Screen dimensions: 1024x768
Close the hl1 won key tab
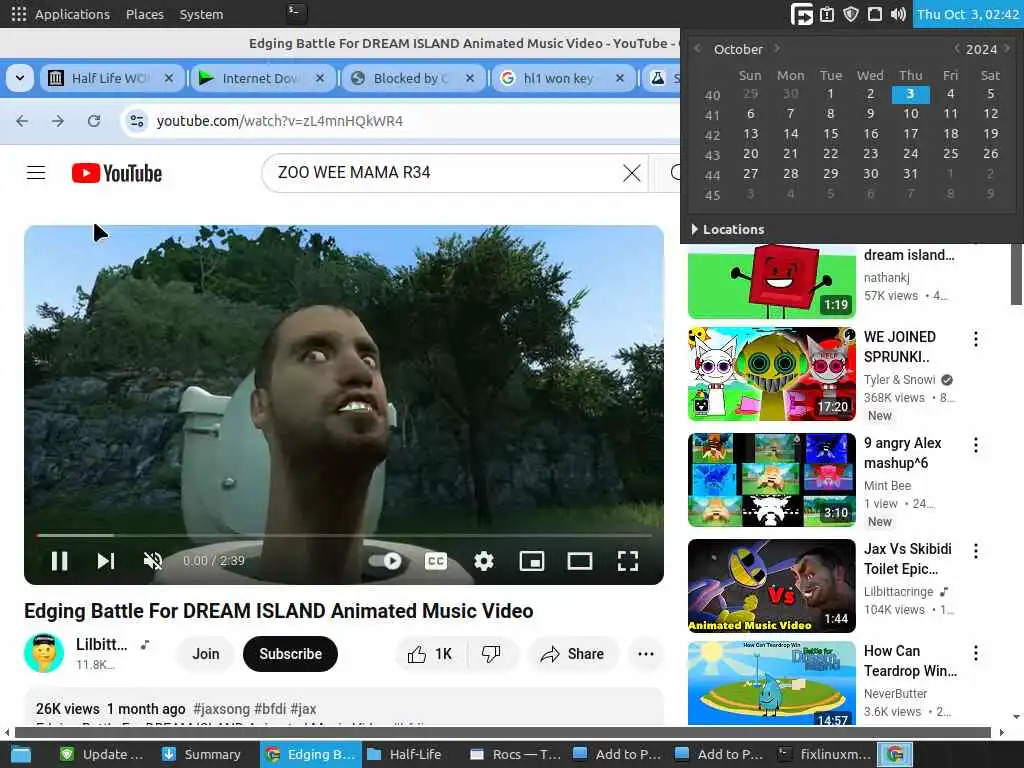(620, 78)
